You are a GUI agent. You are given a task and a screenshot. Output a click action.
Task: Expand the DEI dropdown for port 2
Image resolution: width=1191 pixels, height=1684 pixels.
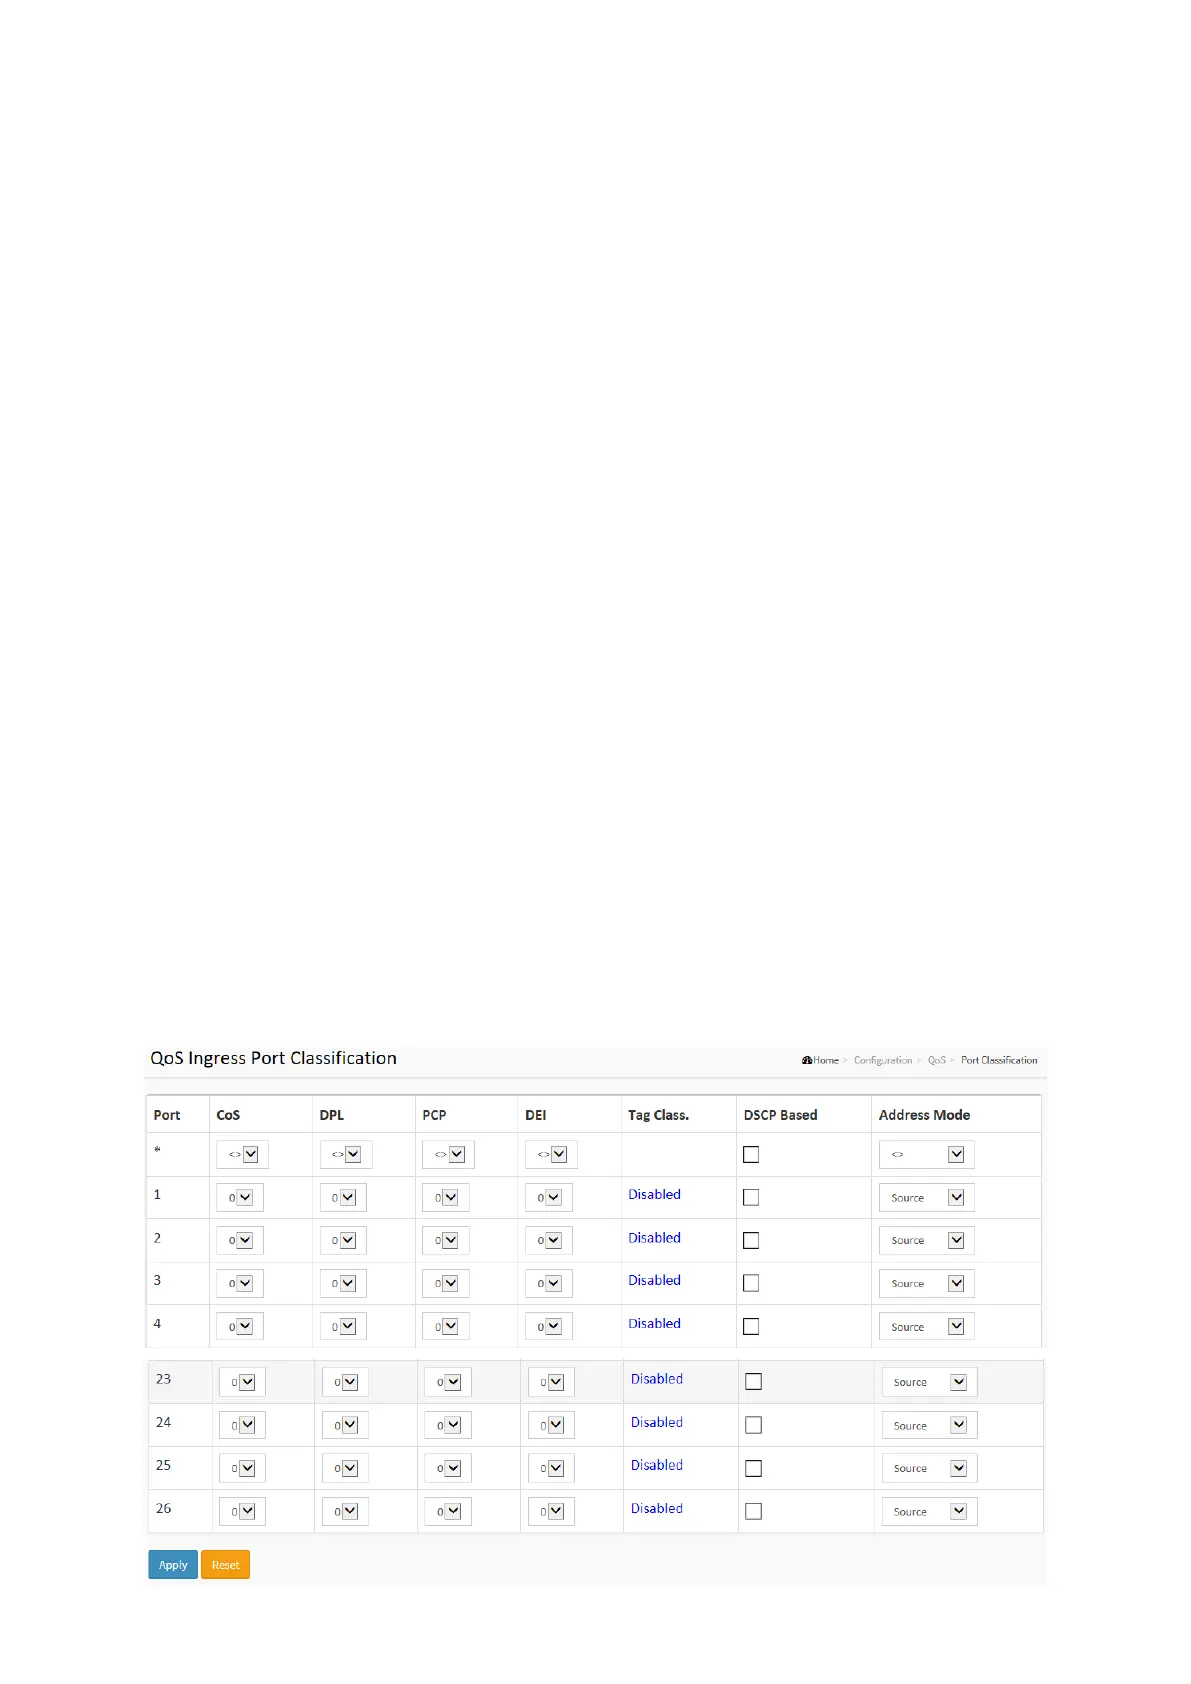(x=549, y=1240)
